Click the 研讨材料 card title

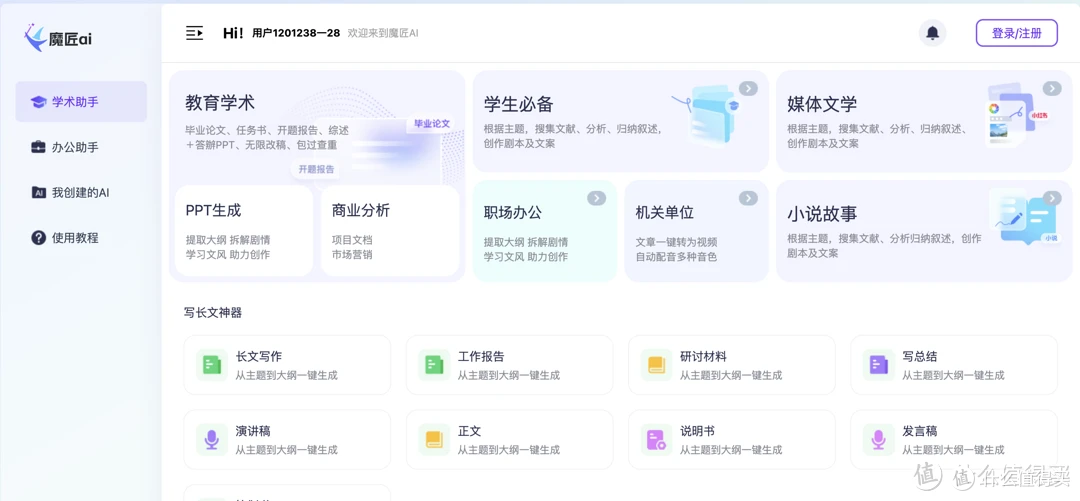(703, 357)
